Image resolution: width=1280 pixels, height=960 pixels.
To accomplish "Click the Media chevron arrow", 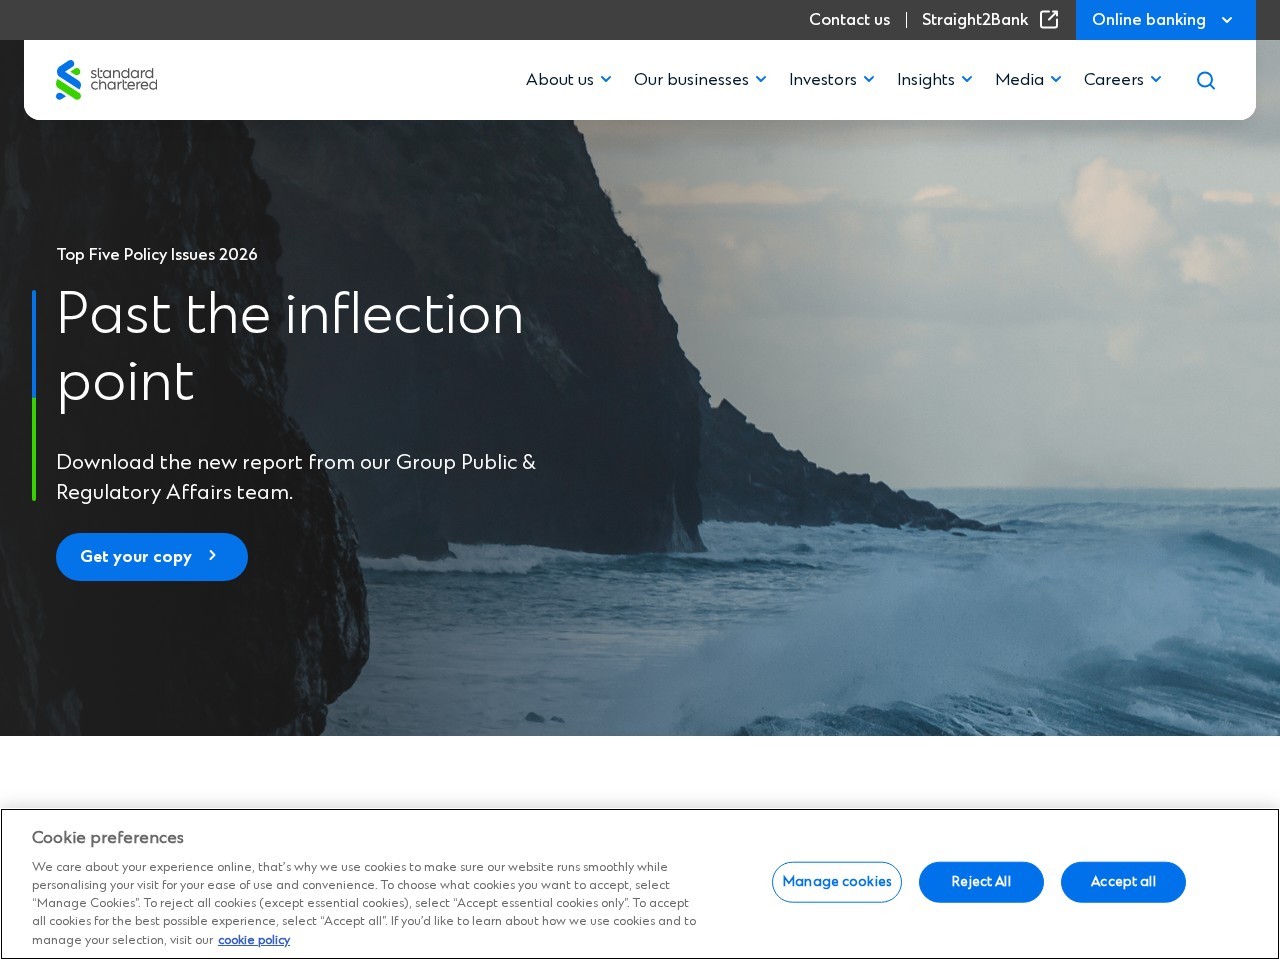I will (1056, 79).
